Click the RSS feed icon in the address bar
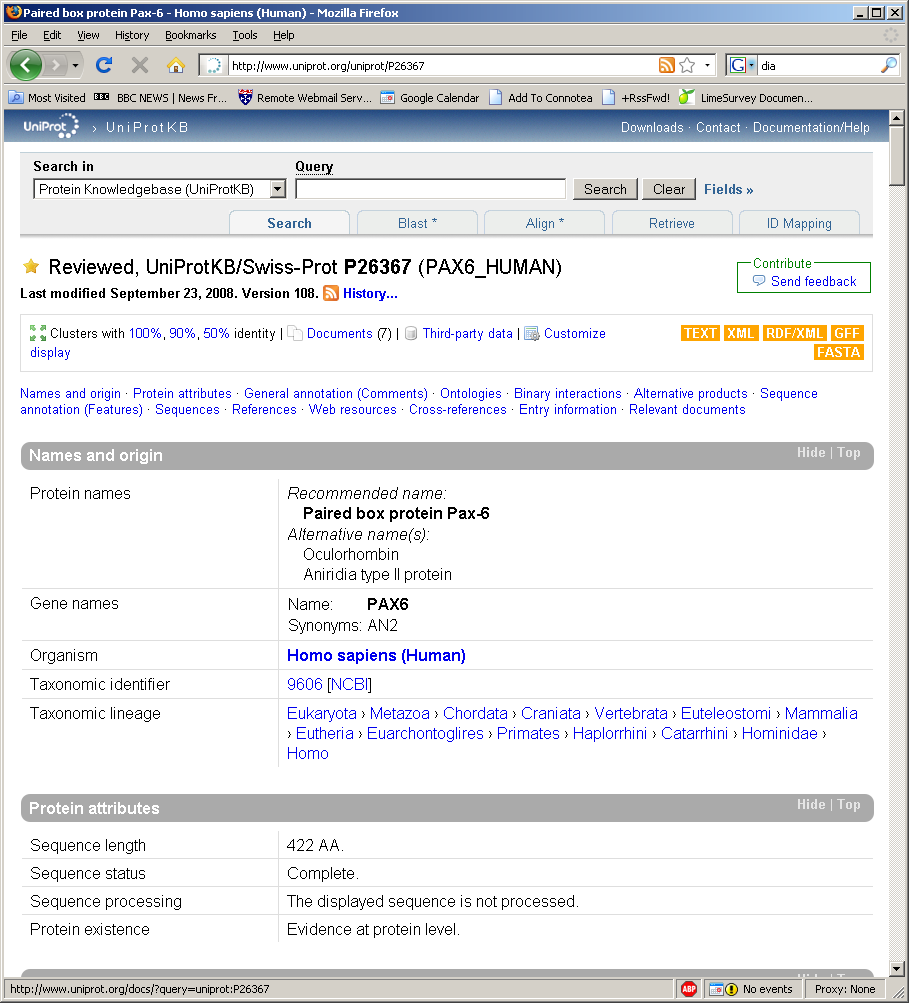This screenshot has width=909, height=1003. (666, 65)
